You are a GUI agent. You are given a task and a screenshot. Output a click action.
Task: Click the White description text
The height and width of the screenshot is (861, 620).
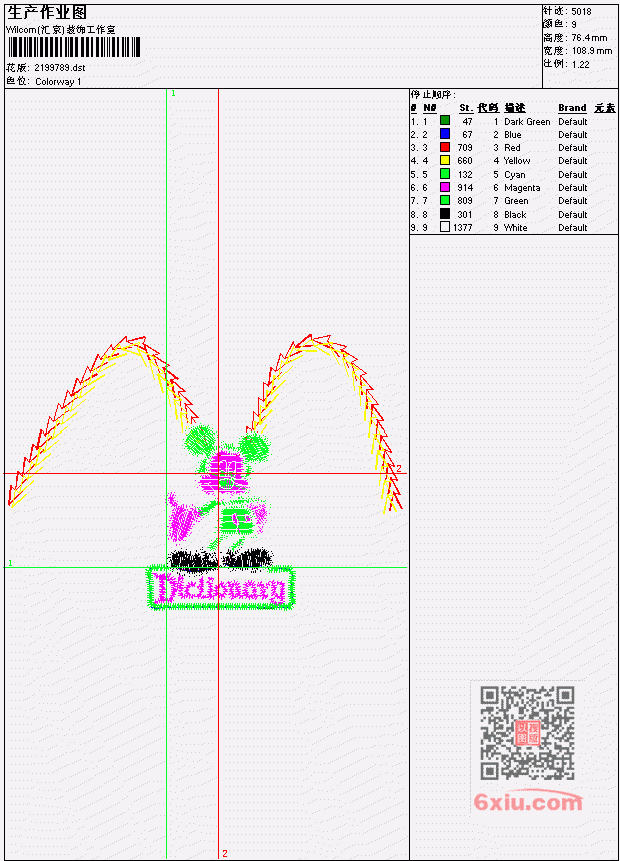516,228
